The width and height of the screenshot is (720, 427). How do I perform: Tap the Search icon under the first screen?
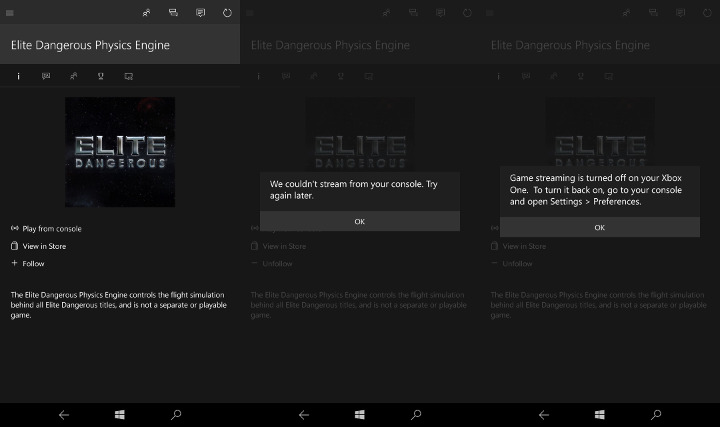pos(176,415)
